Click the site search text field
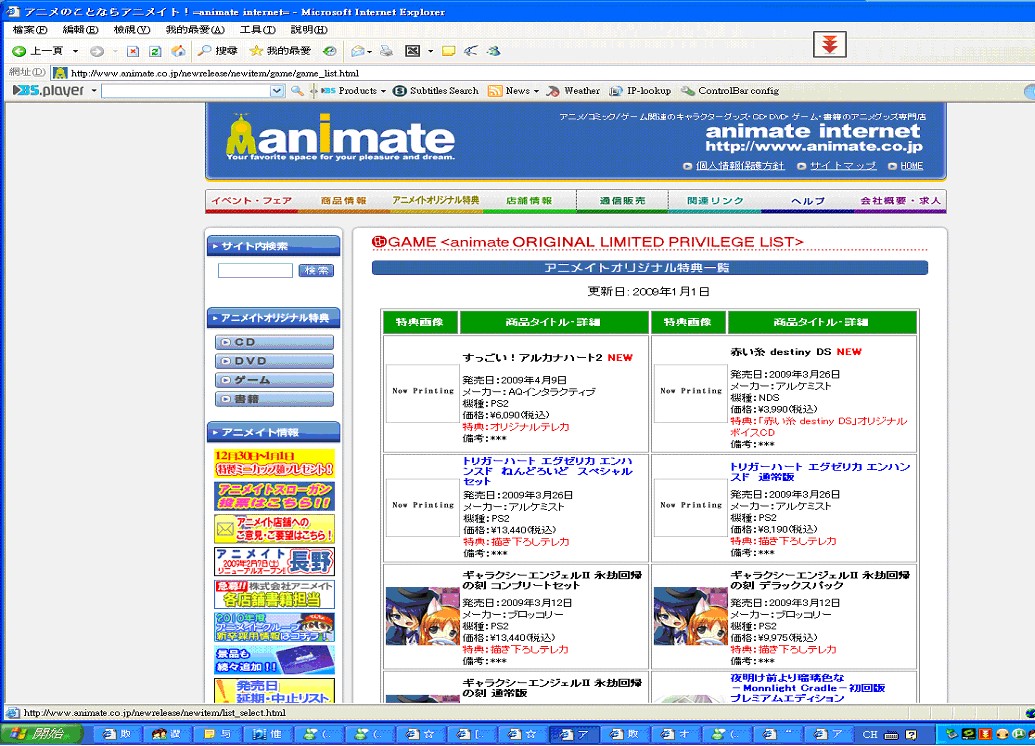This screenshot has height=746, width=1035. click(x=255, y=271)
